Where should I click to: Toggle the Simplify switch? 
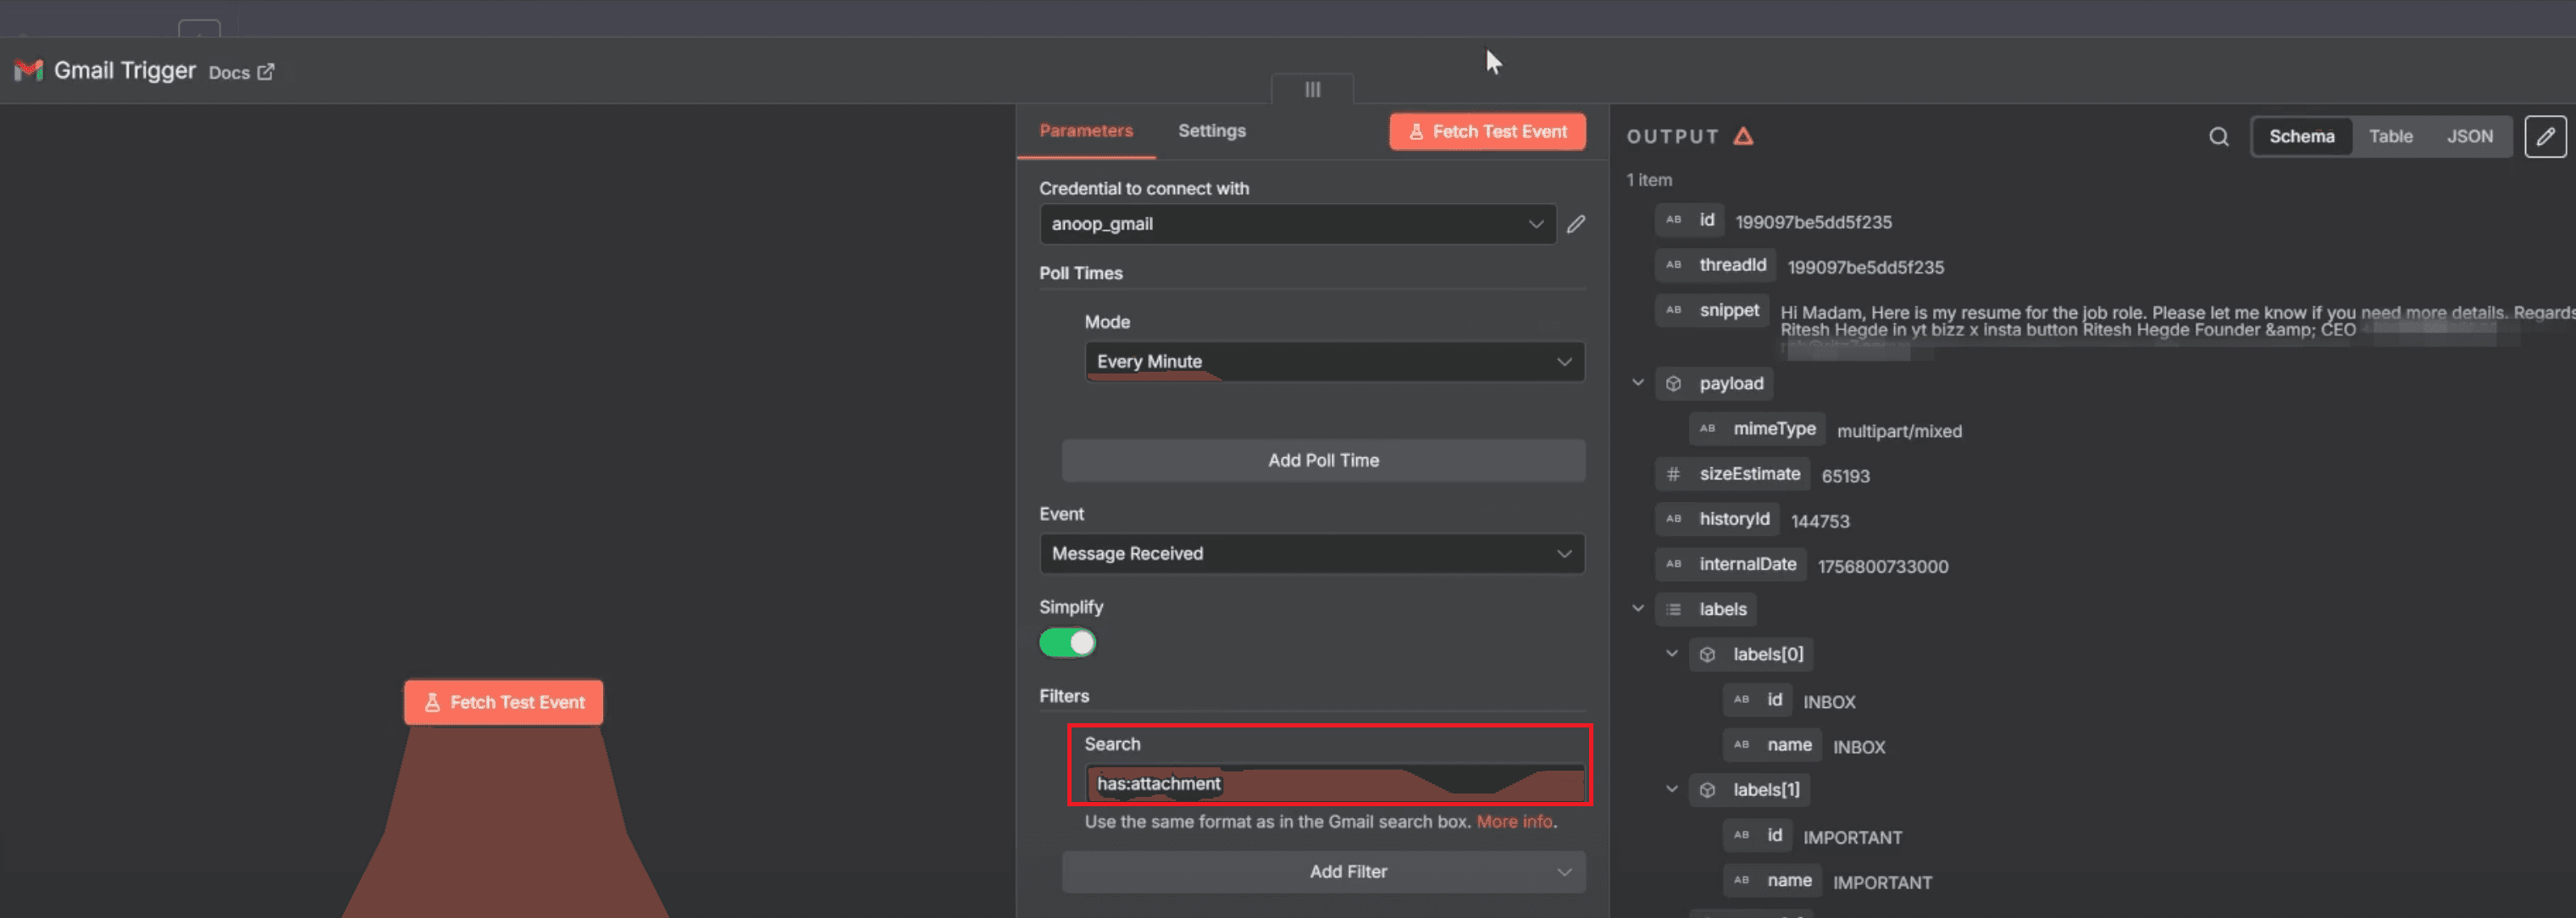[x=1067, y=642]
